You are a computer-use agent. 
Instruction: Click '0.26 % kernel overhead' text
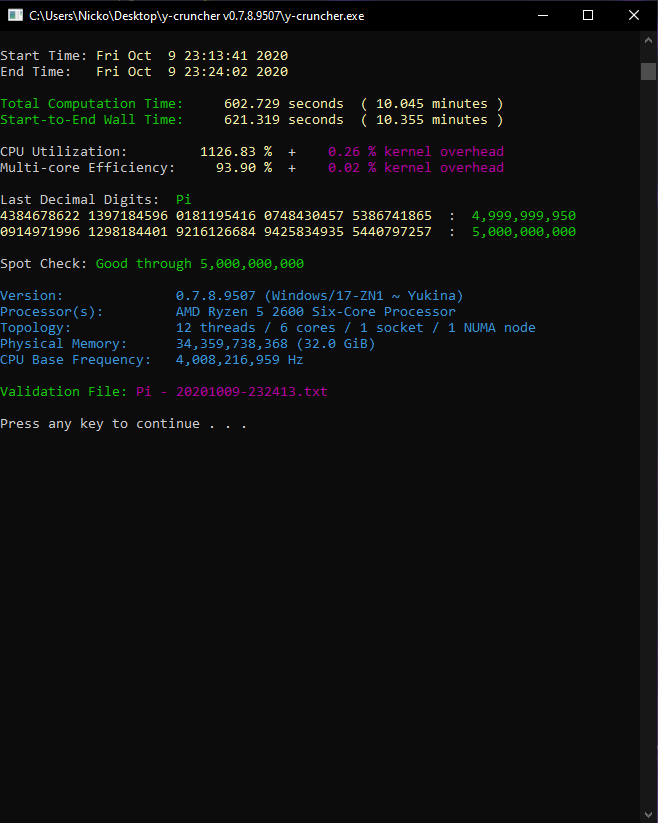point(416,152)
